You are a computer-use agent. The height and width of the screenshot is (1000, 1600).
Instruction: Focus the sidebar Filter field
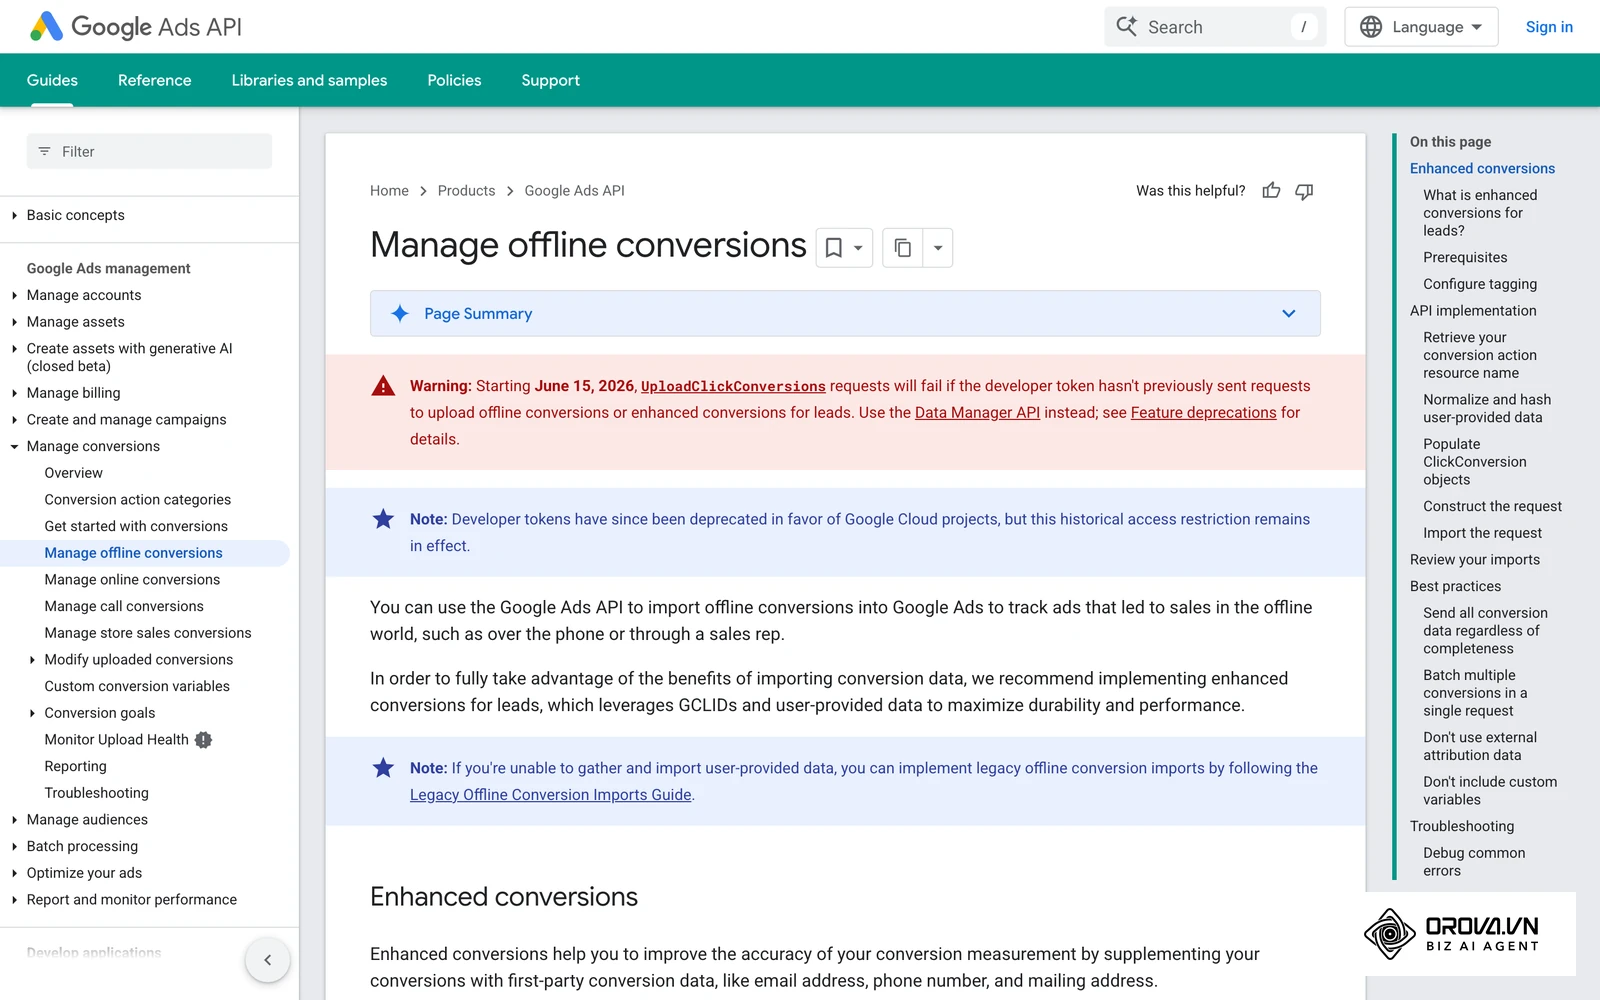tap(149, 151)
